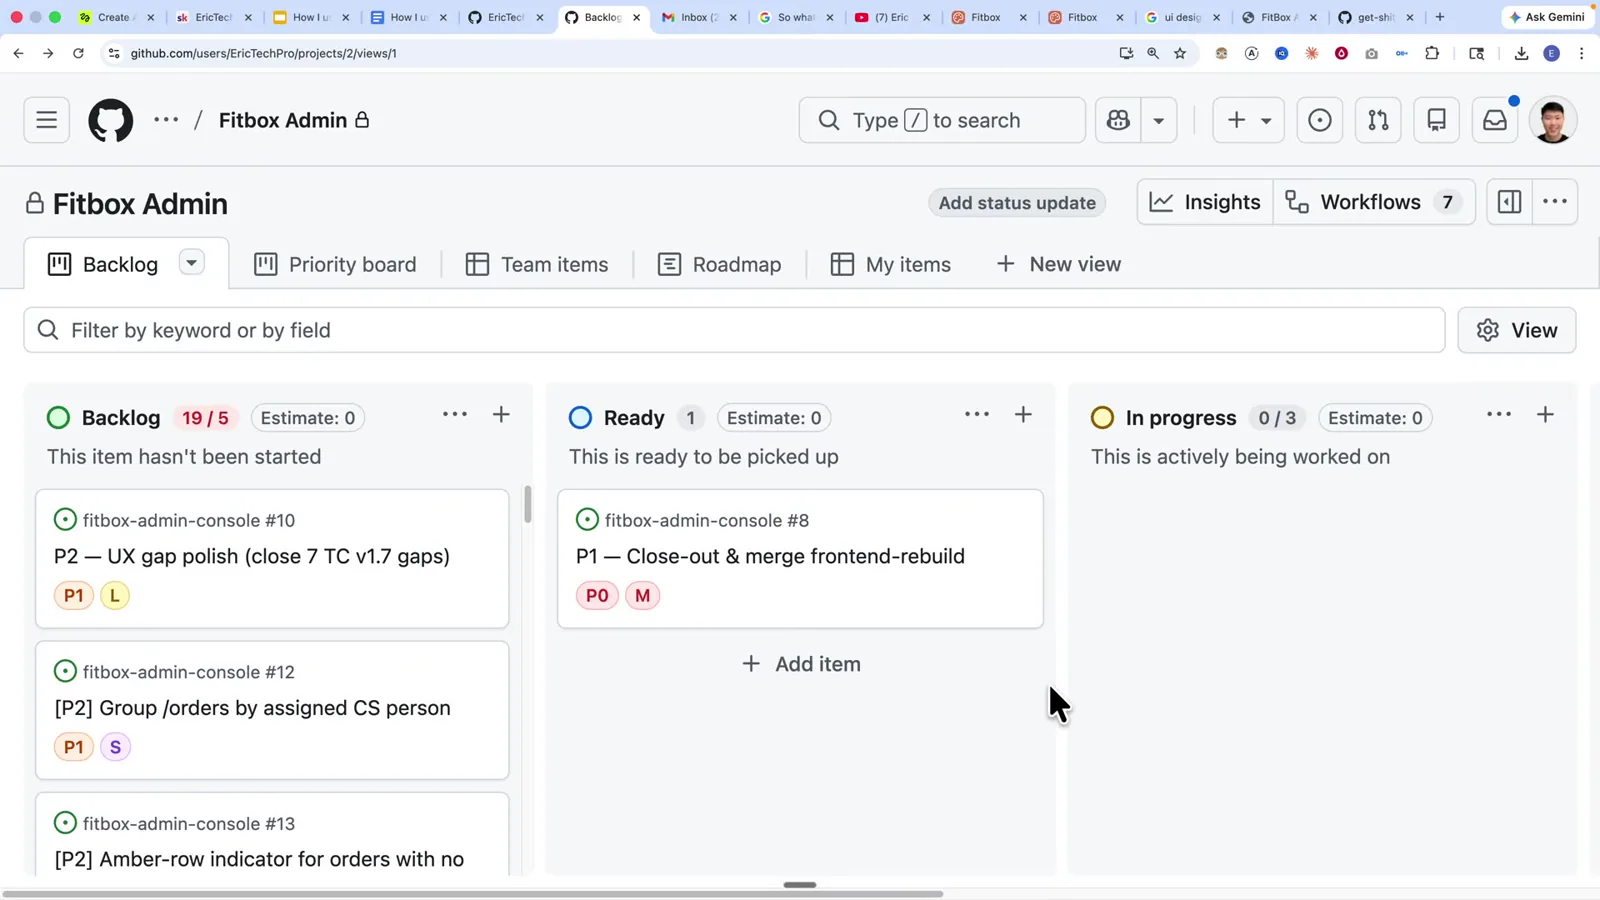The height and width of the screenshot is (900, 1600).
Task: Open the Chrome Extensions puzzle icon
Action: tap(1432, 53)
